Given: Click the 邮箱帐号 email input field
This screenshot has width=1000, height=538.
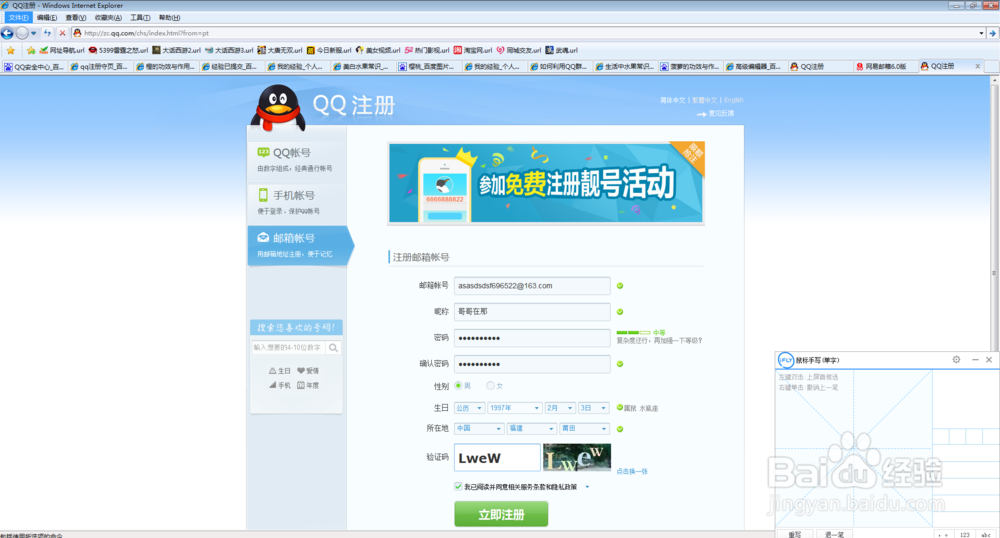Looking at the screenshot, I should (532, 286).
